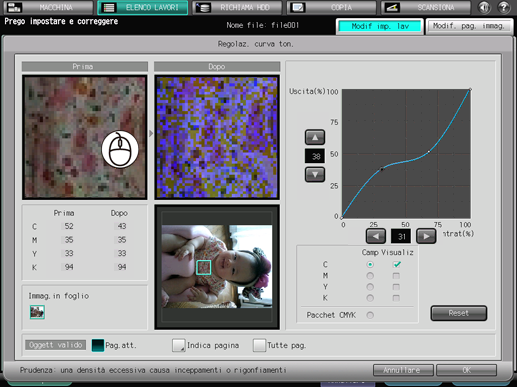
Task: Click the Prima preview image
Action: (x=85, y=137)
